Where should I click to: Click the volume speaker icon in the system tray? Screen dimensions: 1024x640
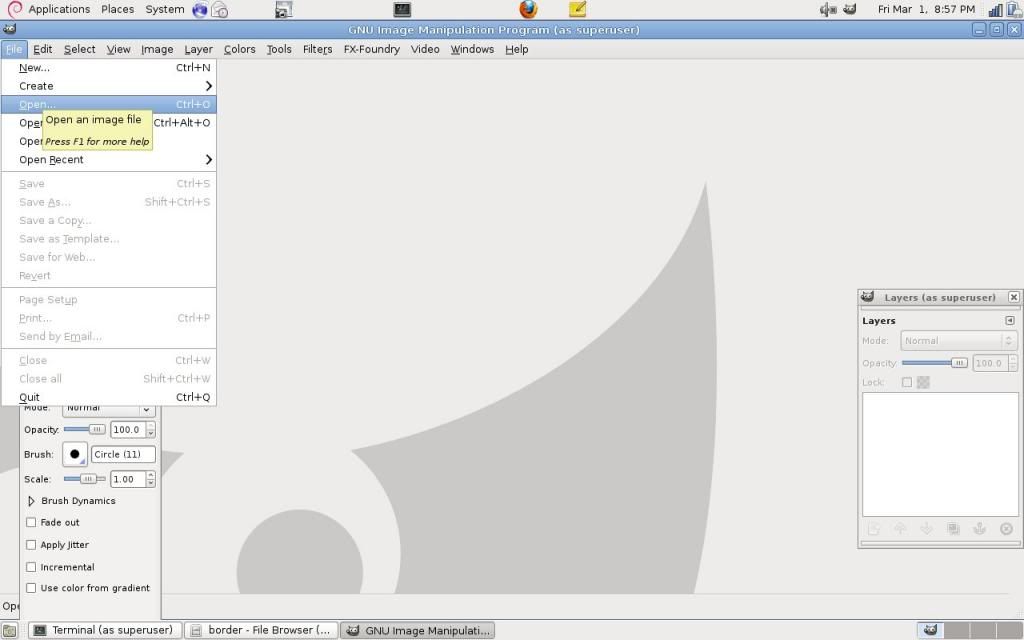click(x=828, y=9)
